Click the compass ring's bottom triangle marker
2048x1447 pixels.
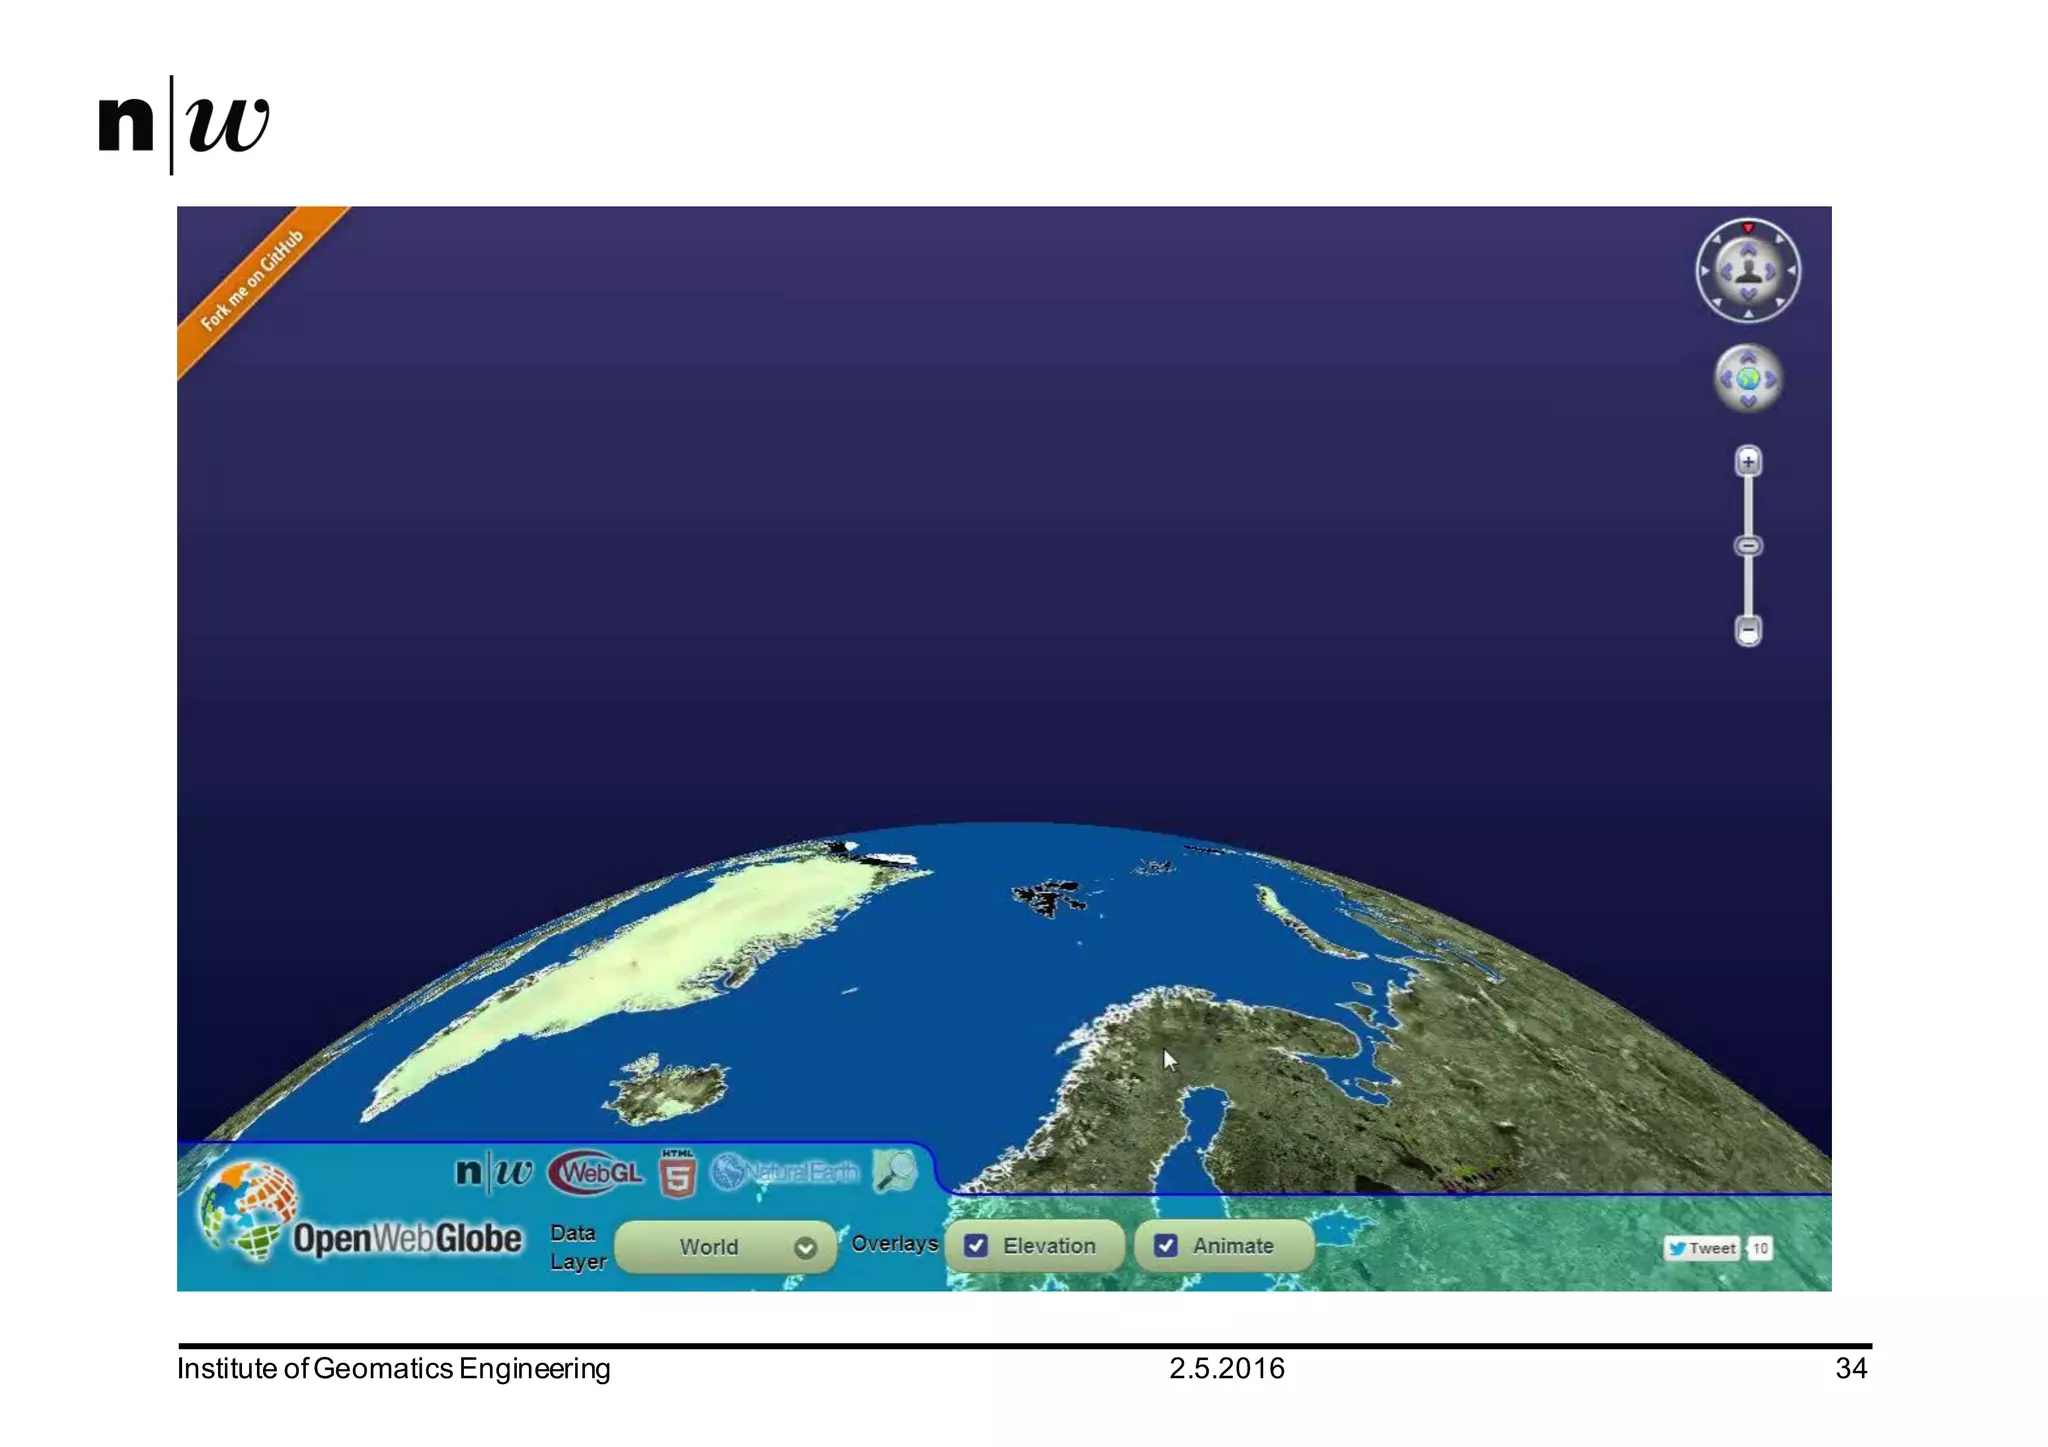(1748, 314)
